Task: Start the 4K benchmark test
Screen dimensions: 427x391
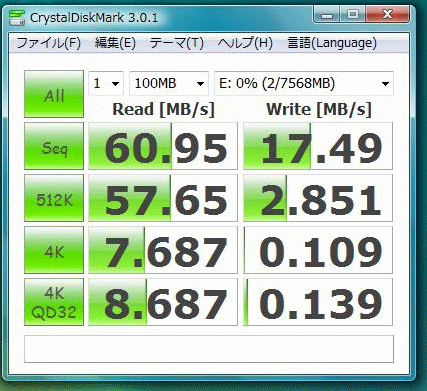Action: (54, 250)
